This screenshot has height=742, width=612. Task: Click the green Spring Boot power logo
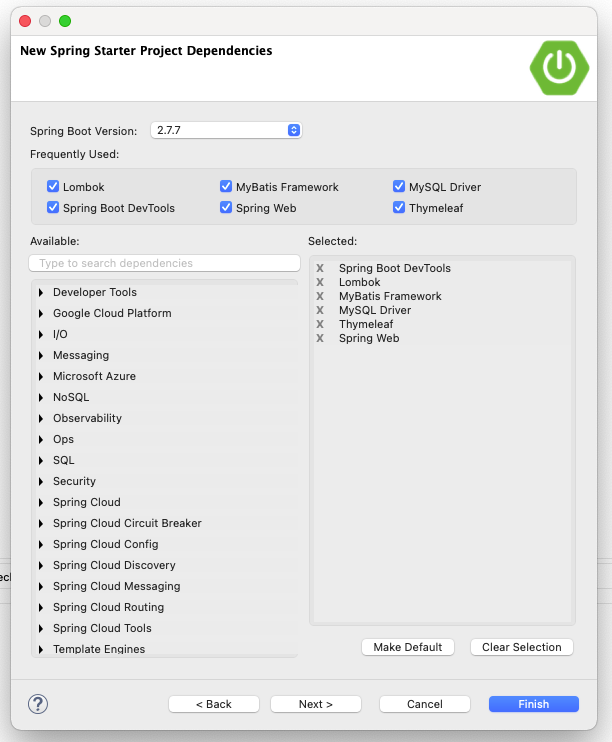pyautogui.click(x=559, y=68)
